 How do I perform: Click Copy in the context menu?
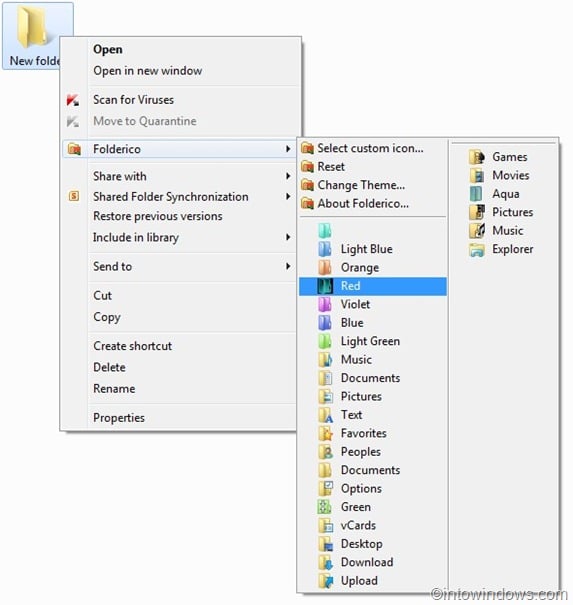click(107, 317)
